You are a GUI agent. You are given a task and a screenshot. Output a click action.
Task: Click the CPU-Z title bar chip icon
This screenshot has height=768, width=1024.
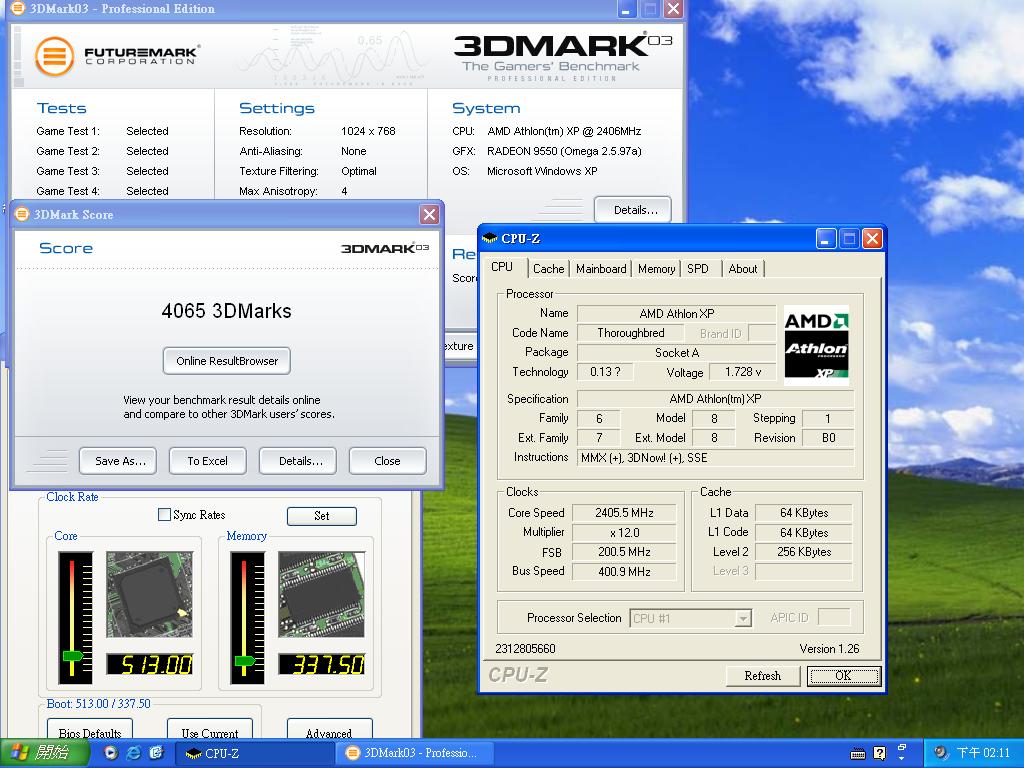[490, 239]
